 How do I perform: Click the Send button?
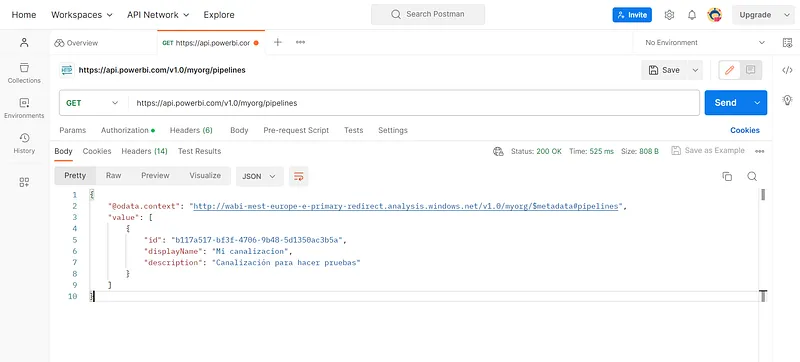[726, 103]
